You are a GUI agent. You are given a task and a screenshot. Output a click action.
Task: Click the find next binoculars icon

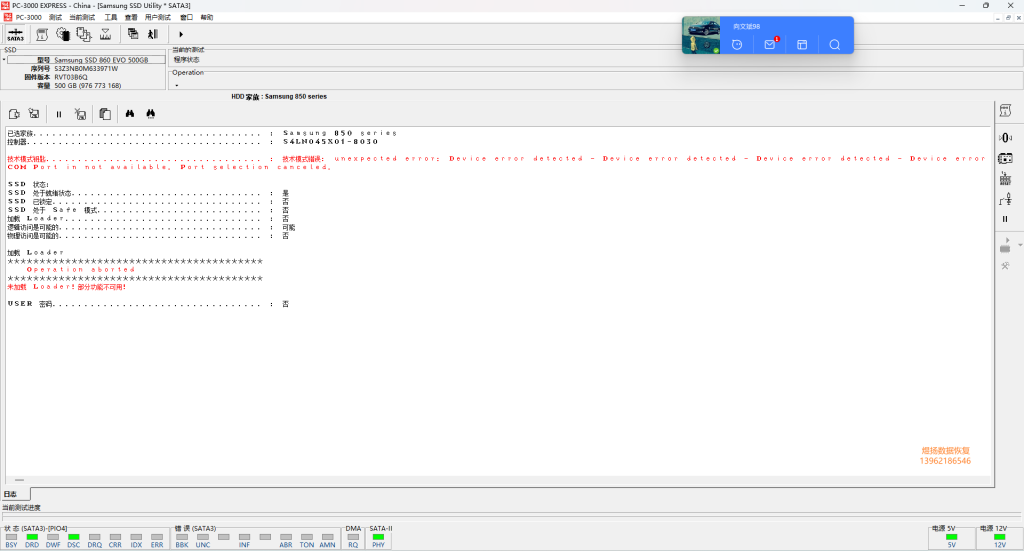pos(151,114)
